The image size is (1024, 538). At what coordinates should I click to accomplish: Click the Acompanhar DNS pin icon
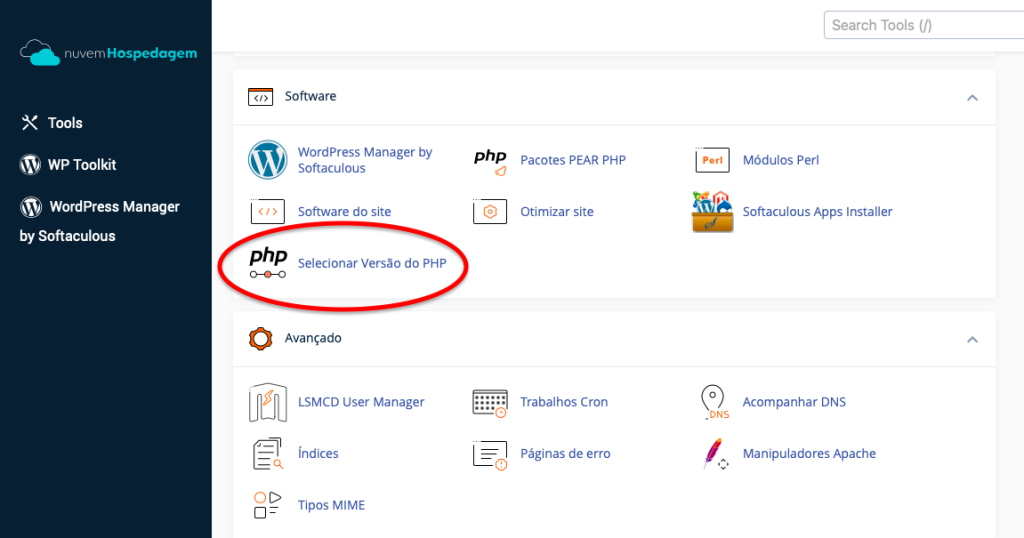[x=713, y=402]
